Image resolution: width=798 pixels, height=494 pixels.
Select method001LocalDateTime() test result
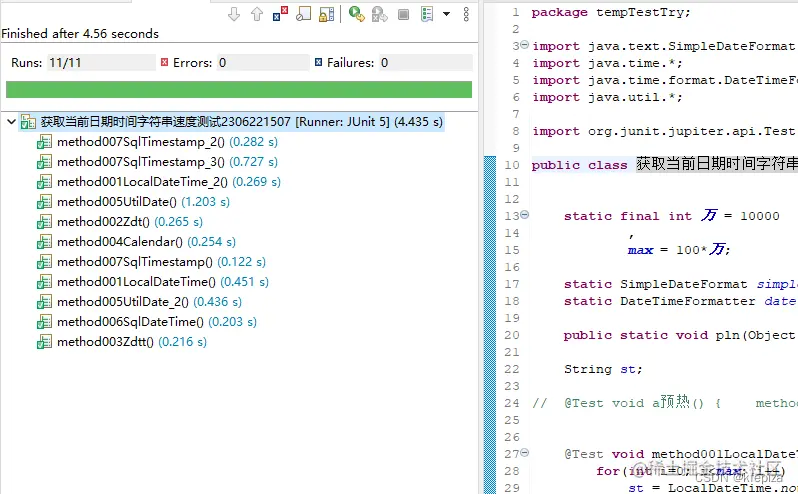point(163,282)
